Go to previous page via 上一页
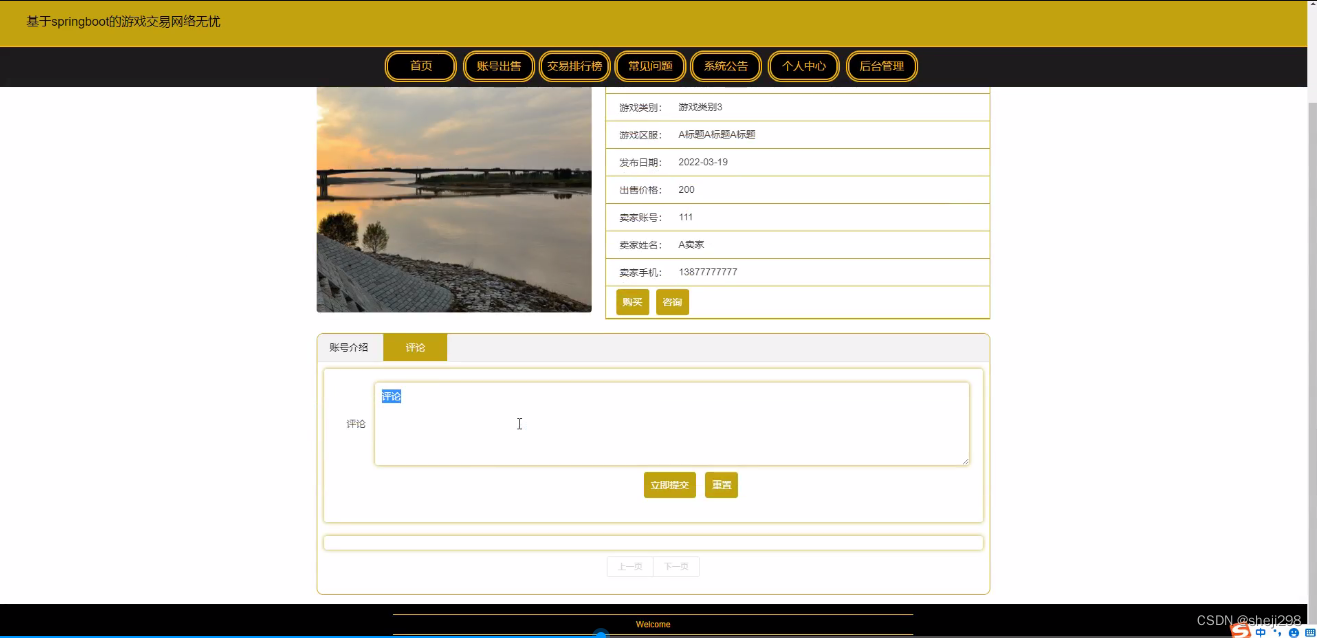Screen dimensions: 1317x638 pyautogui.click(x=628, y=566)
